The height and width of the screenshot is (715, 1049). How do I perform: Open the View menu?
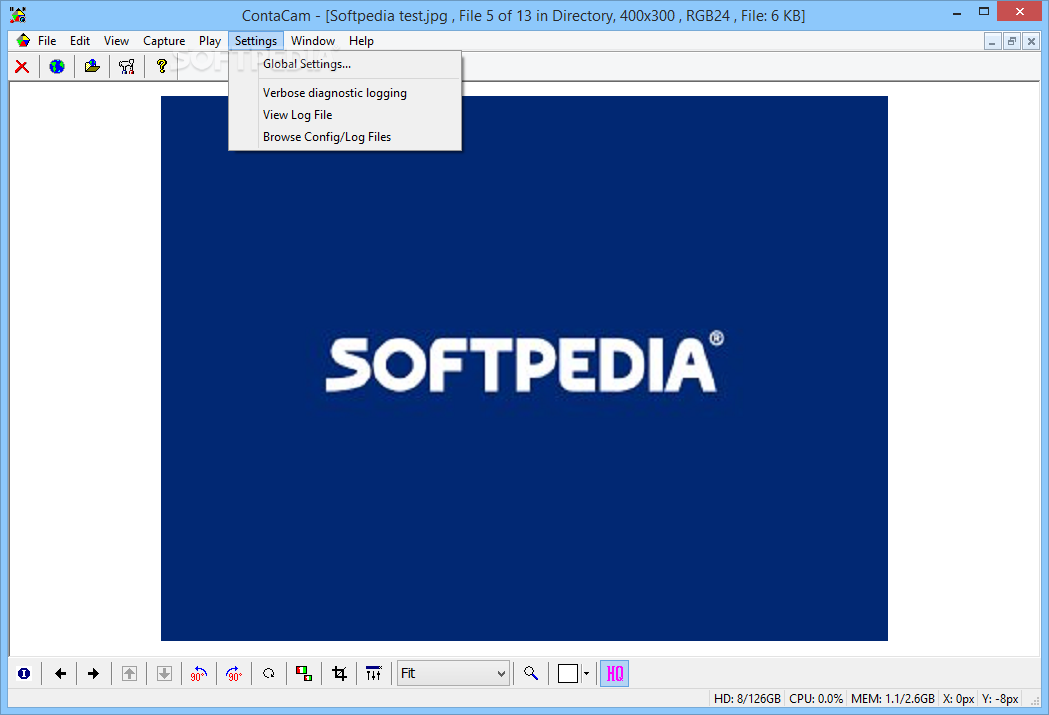[116, 41]
